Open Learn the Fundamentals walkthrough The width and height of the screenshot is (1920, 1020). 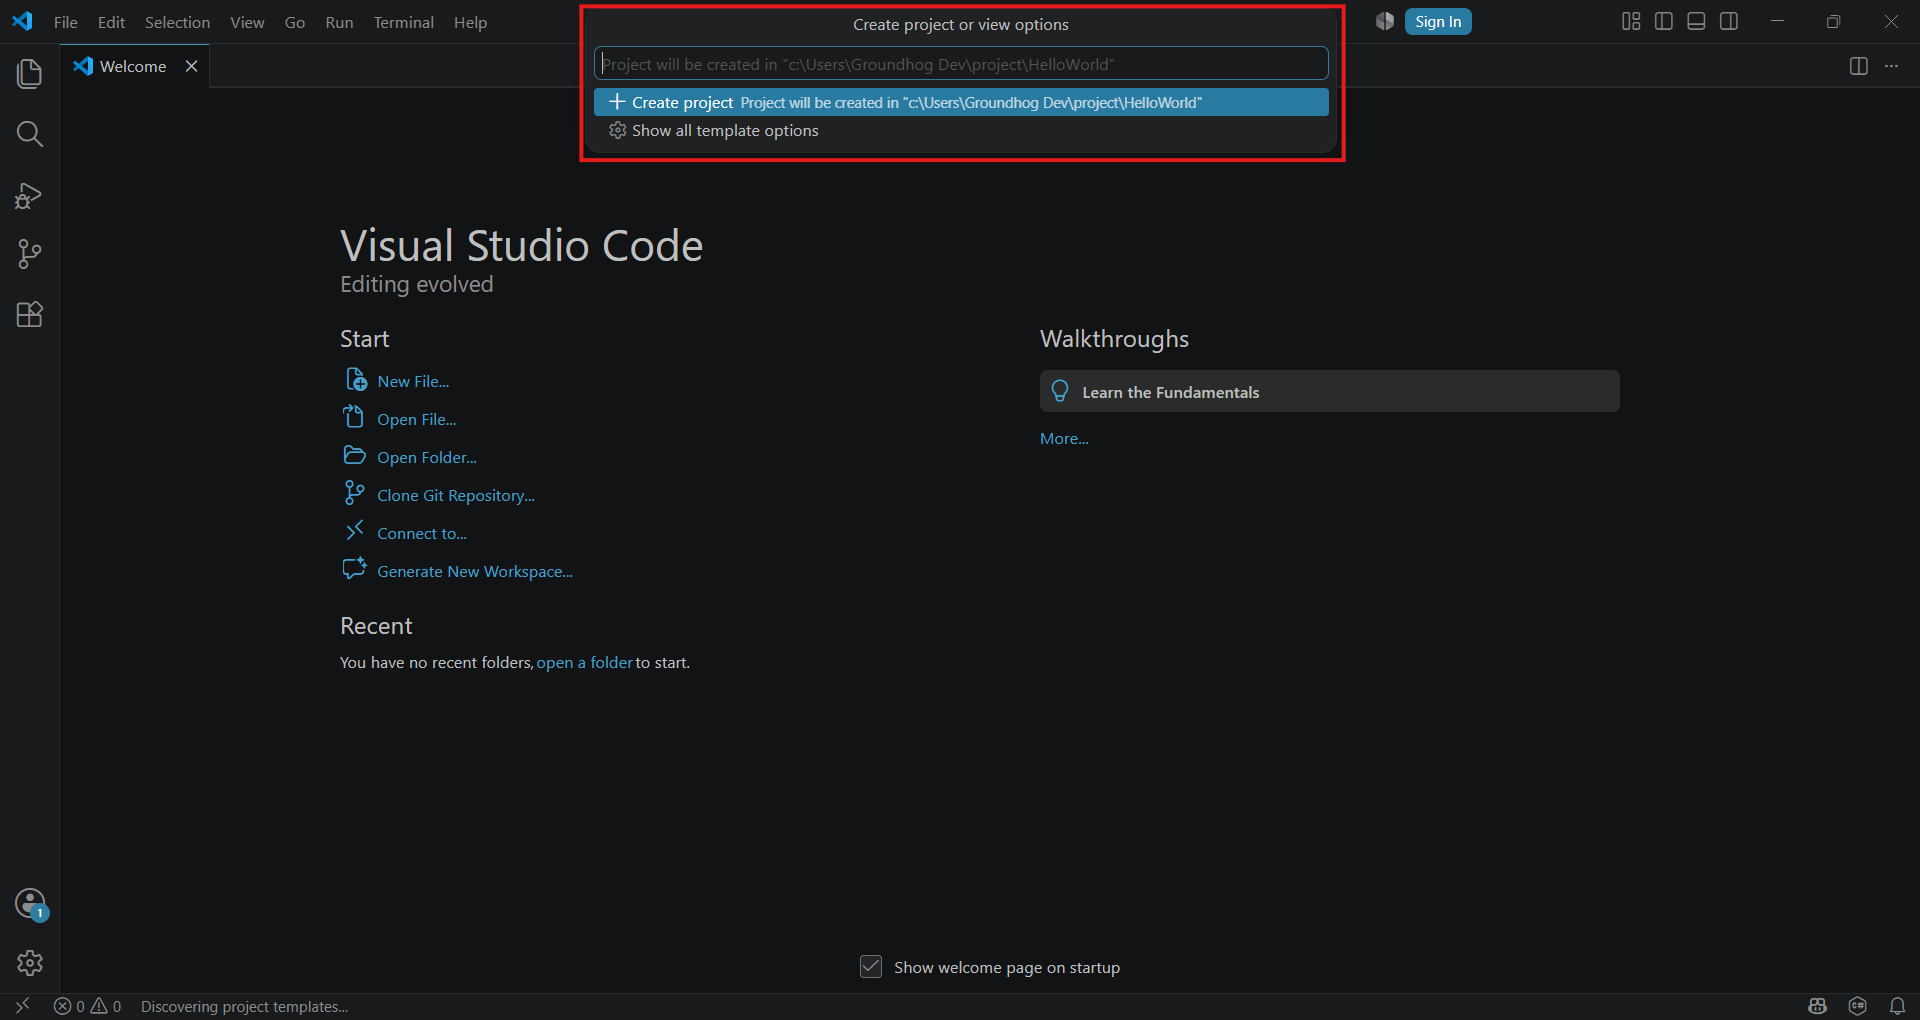coord(1329,392)
